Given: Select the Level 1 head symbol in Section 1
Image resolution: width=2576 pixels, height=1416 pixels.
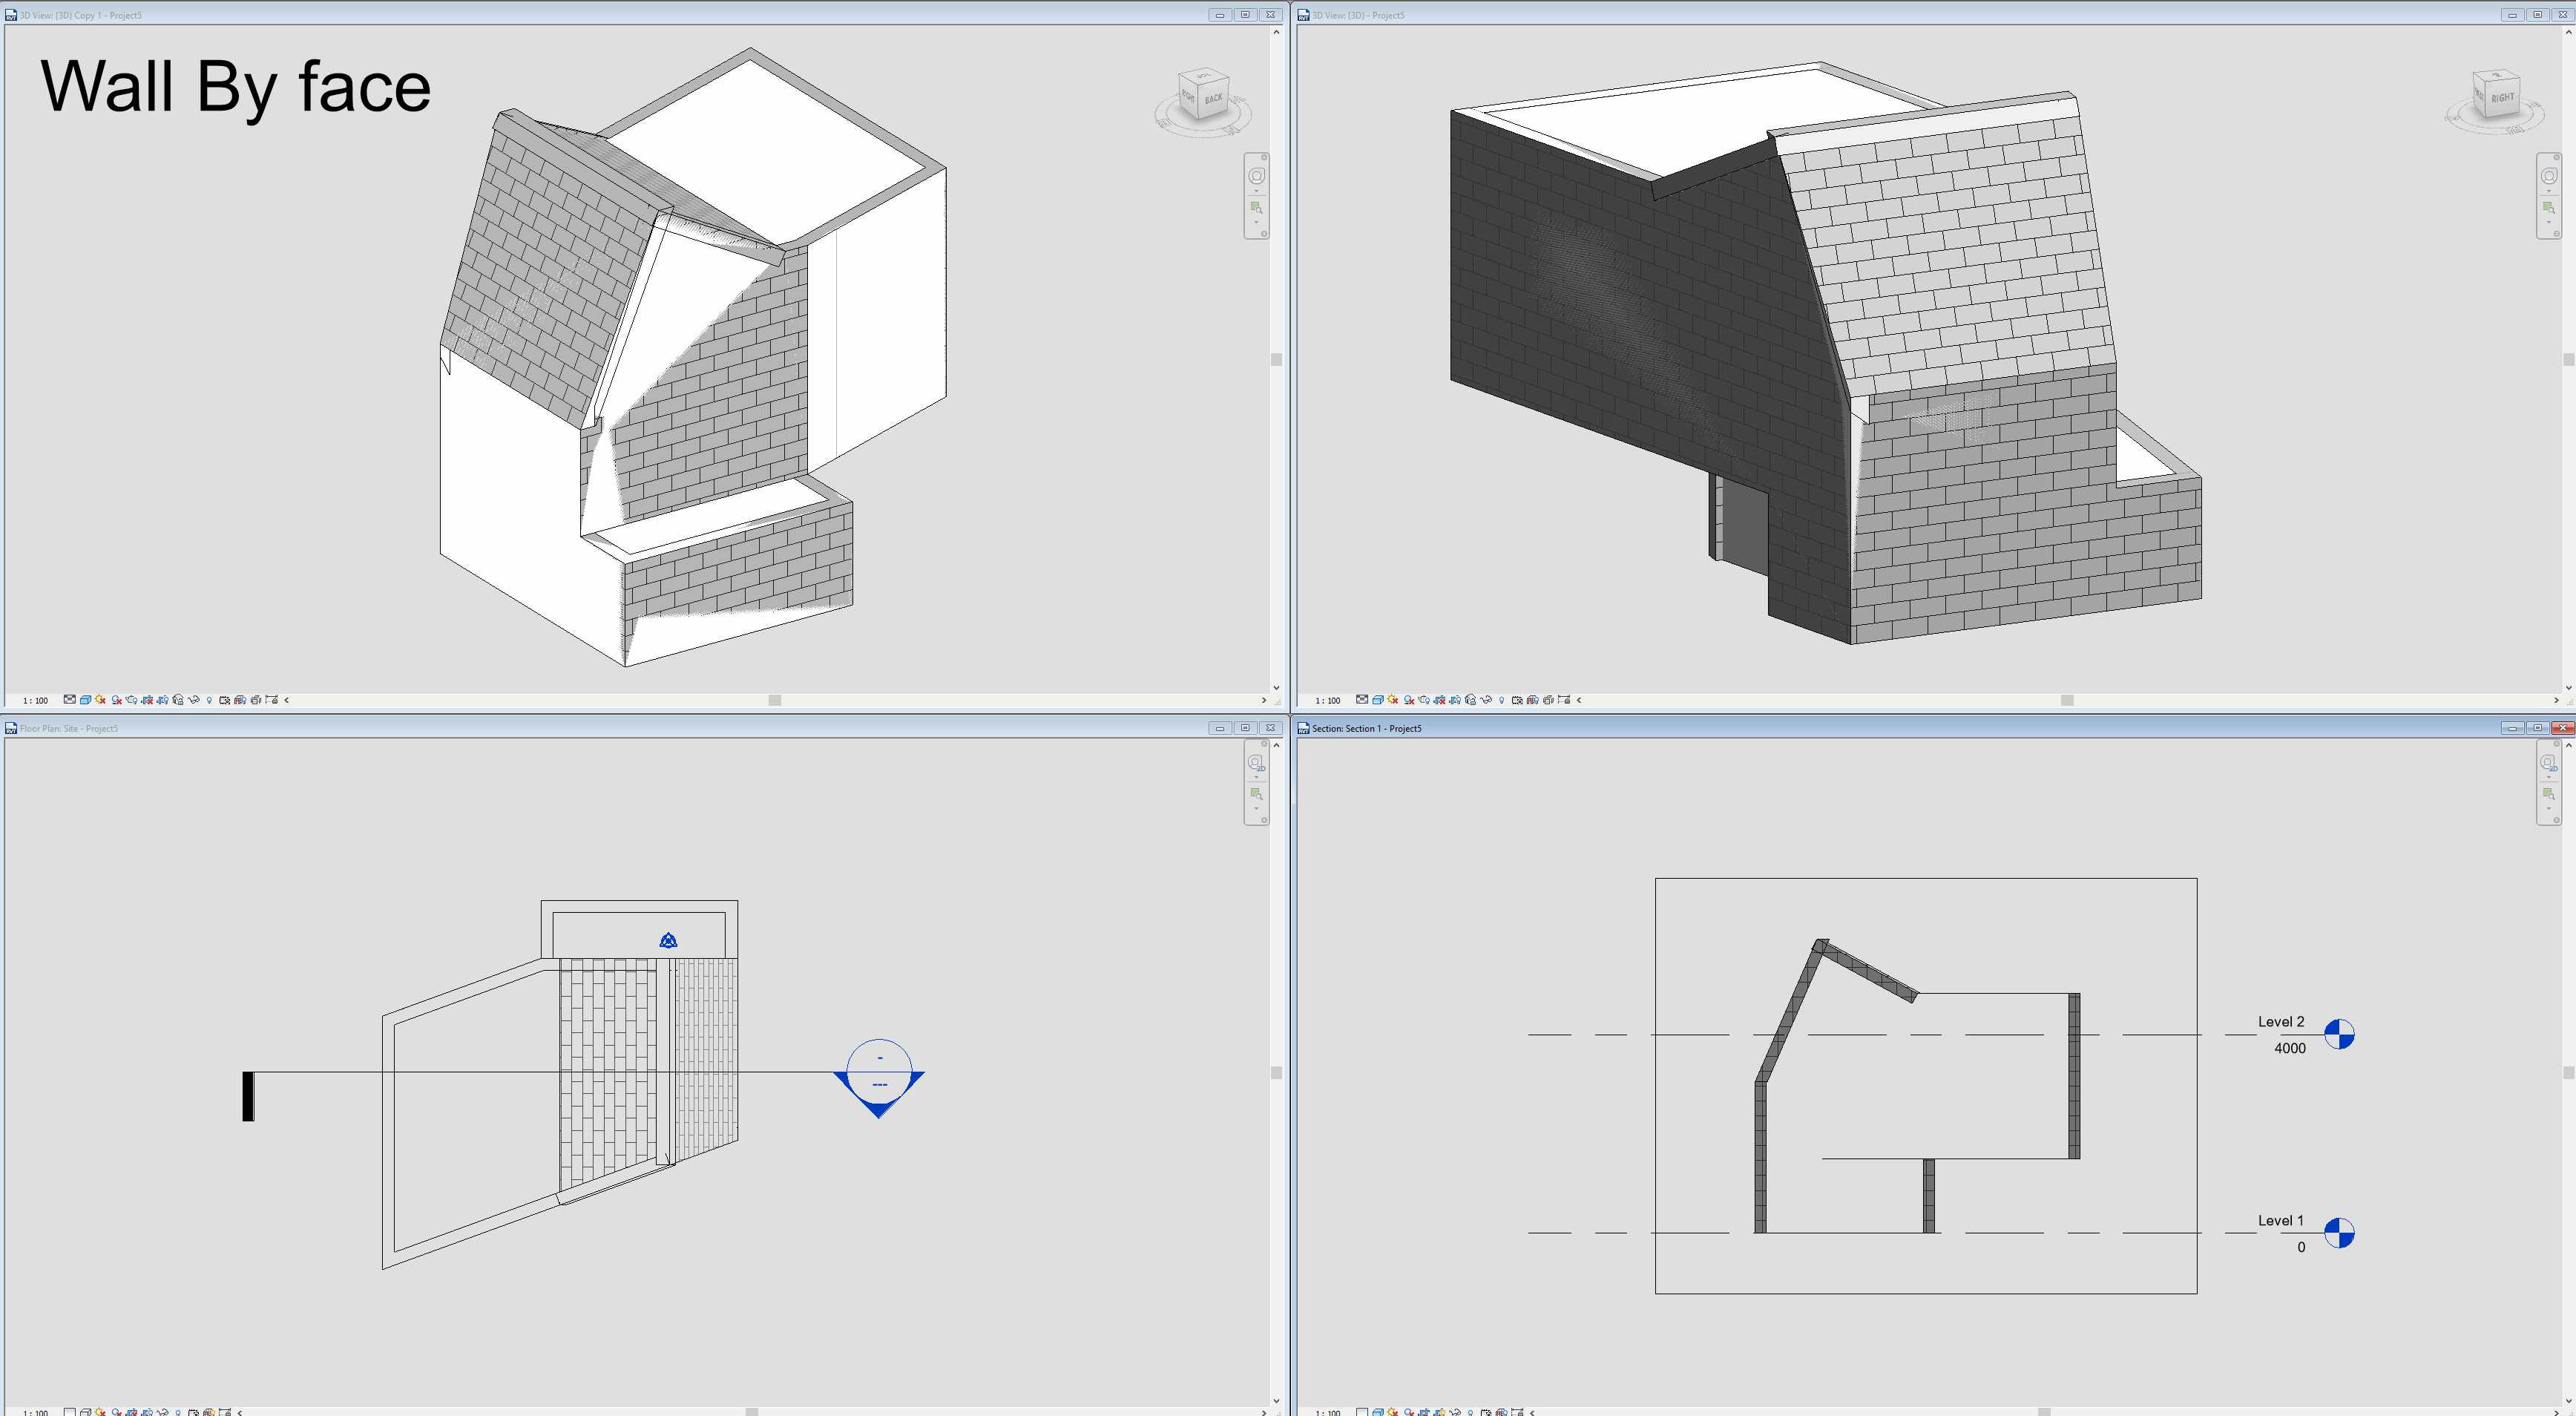Looking at the screenshot, I should [2339, 1233].
